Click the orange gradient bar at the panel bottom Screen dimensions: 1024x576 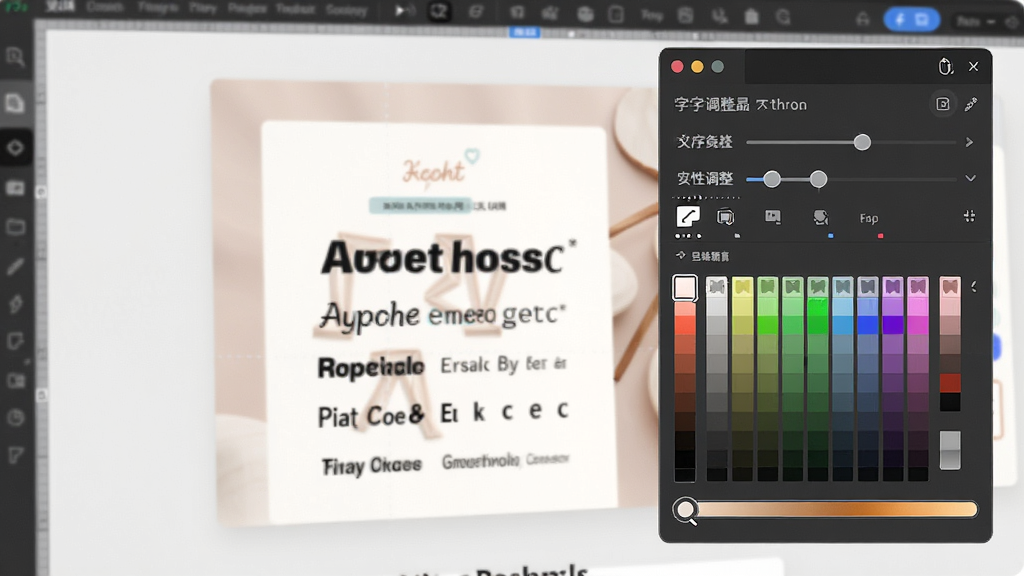click(x=837, y=509)
